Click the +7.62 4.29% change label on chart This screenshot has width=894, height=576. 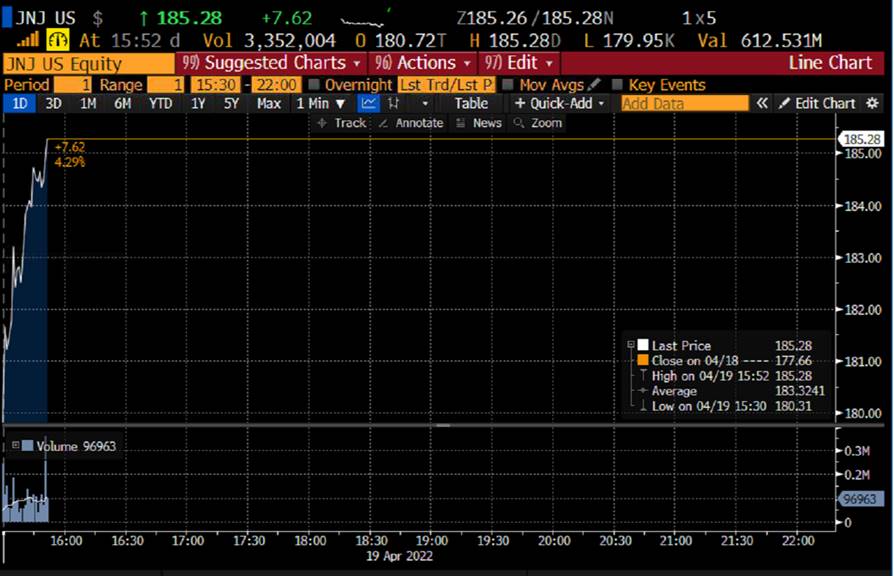(70, 155)
